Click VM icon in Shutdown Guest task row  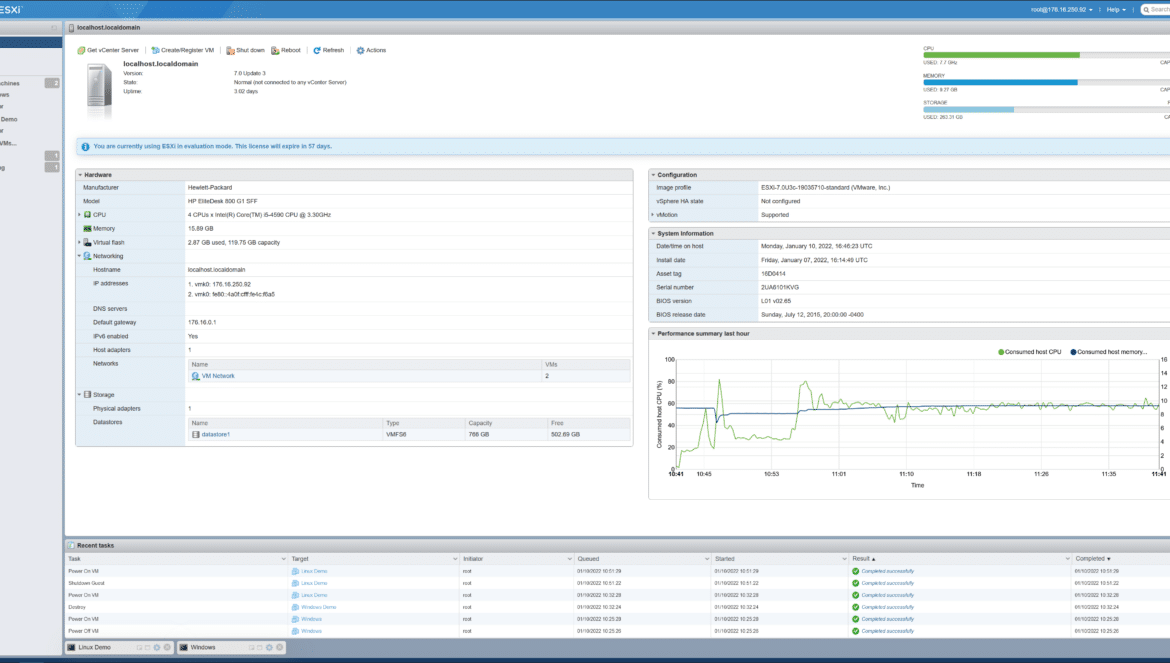pos(295,583)
